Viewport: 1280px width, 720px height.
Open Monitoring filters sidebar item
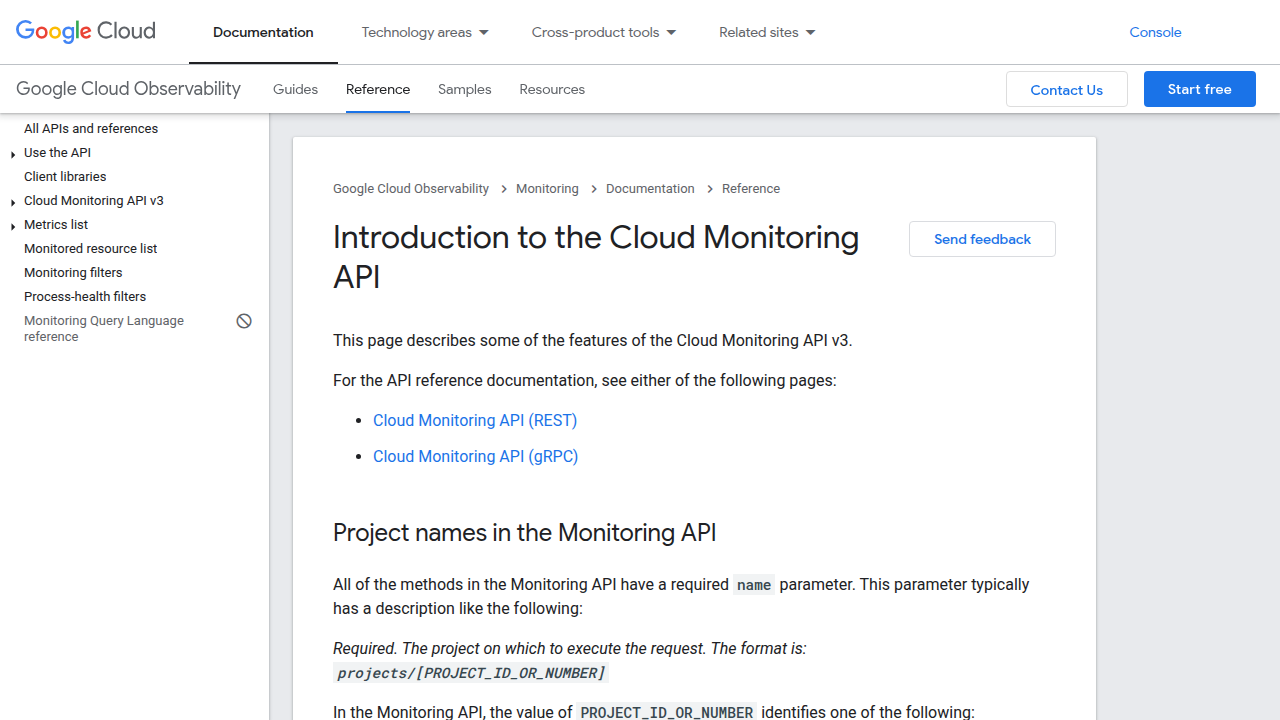pos(73,272)
